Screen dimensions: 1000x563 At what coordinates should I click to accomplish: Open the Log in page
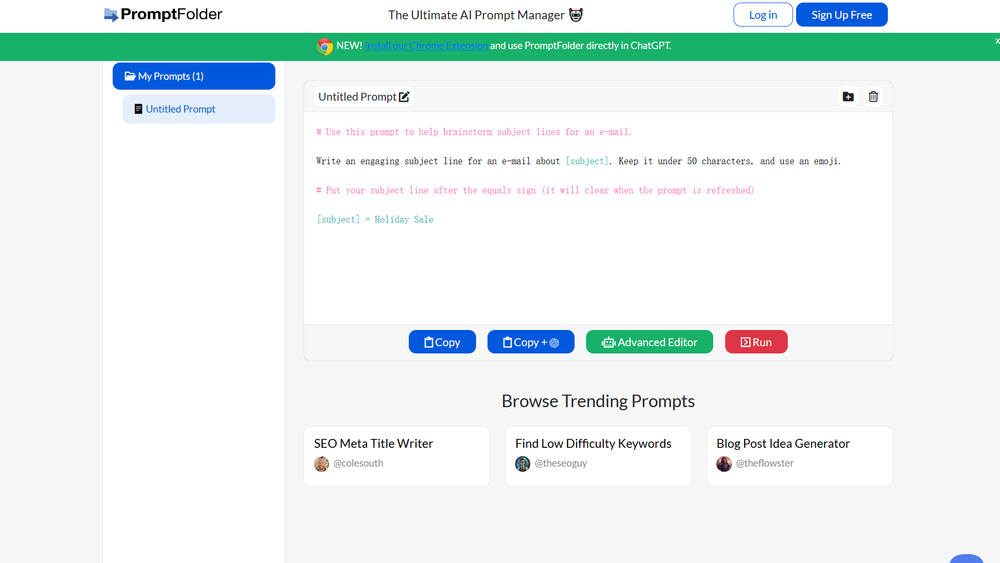(763, 15)
